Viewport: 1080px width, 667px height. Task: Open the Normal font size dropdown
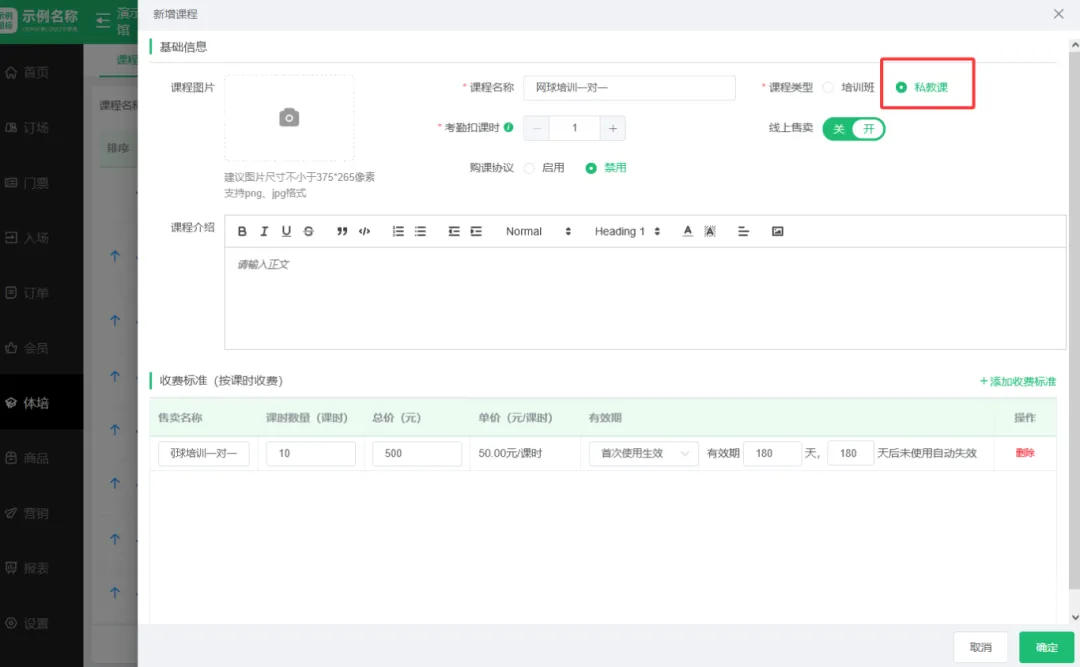click(x=538, y=231)
